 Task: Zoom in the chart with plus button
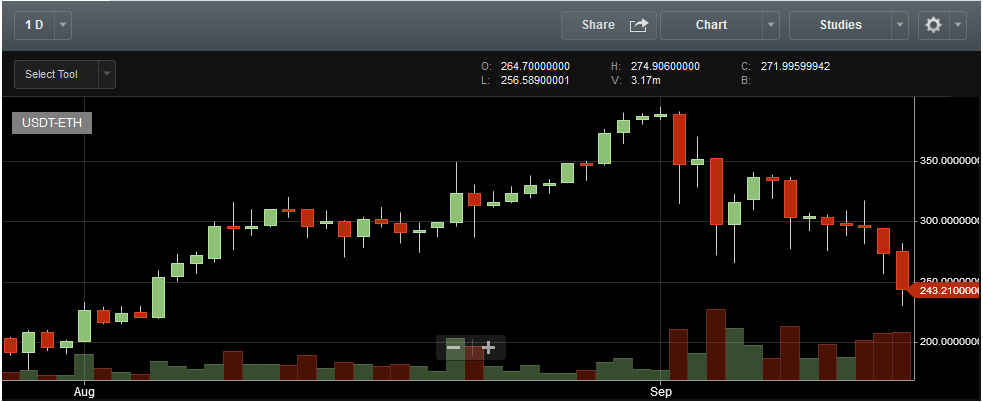[x=488, y=347]
